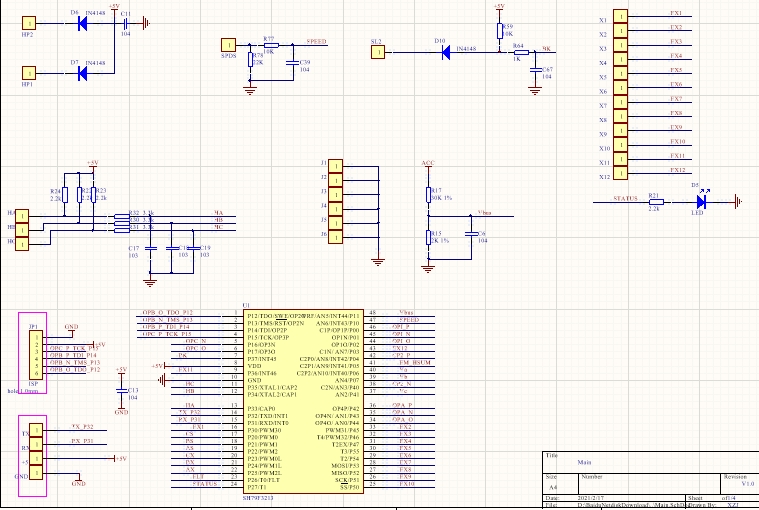Select the C67 capacitor symbol
Image resolution: width=759 pixels, height=510 pixels.
click(535, 70)
